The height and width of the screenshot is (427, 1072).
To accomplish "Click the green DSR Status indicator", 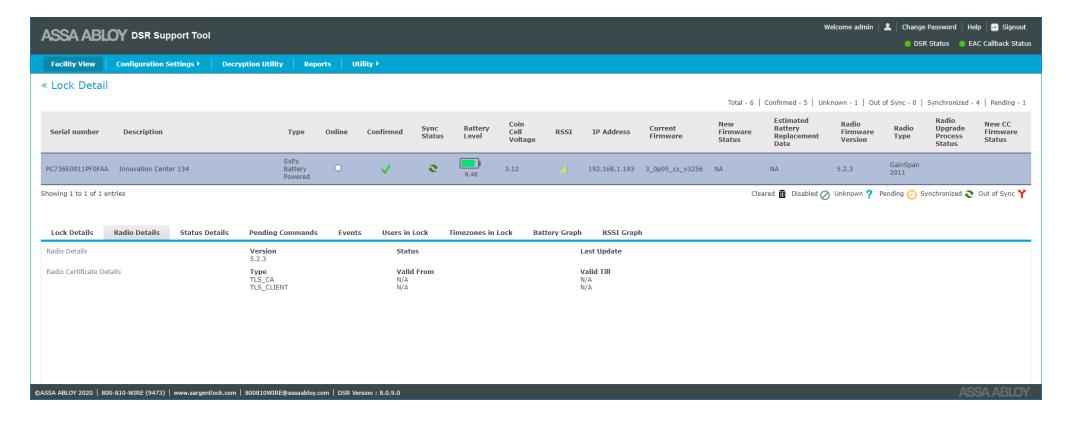I will 908,44.
